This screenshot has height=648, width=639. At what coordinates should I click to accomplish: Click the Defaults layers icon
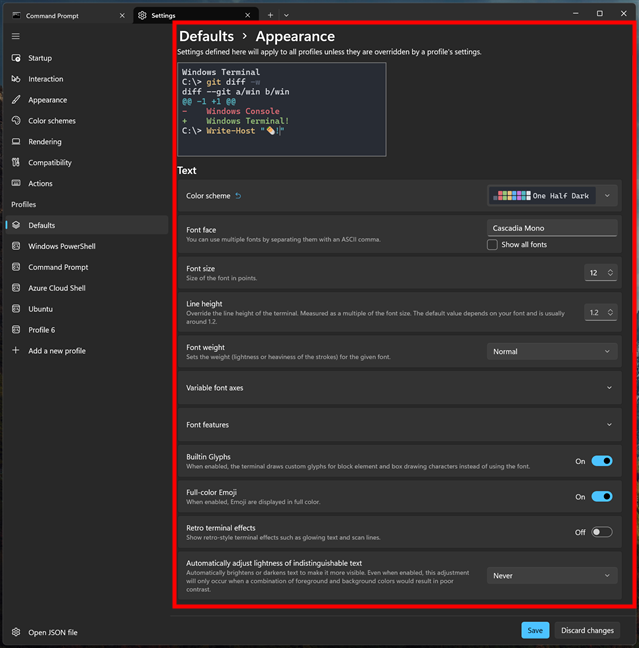coord(16,225)
